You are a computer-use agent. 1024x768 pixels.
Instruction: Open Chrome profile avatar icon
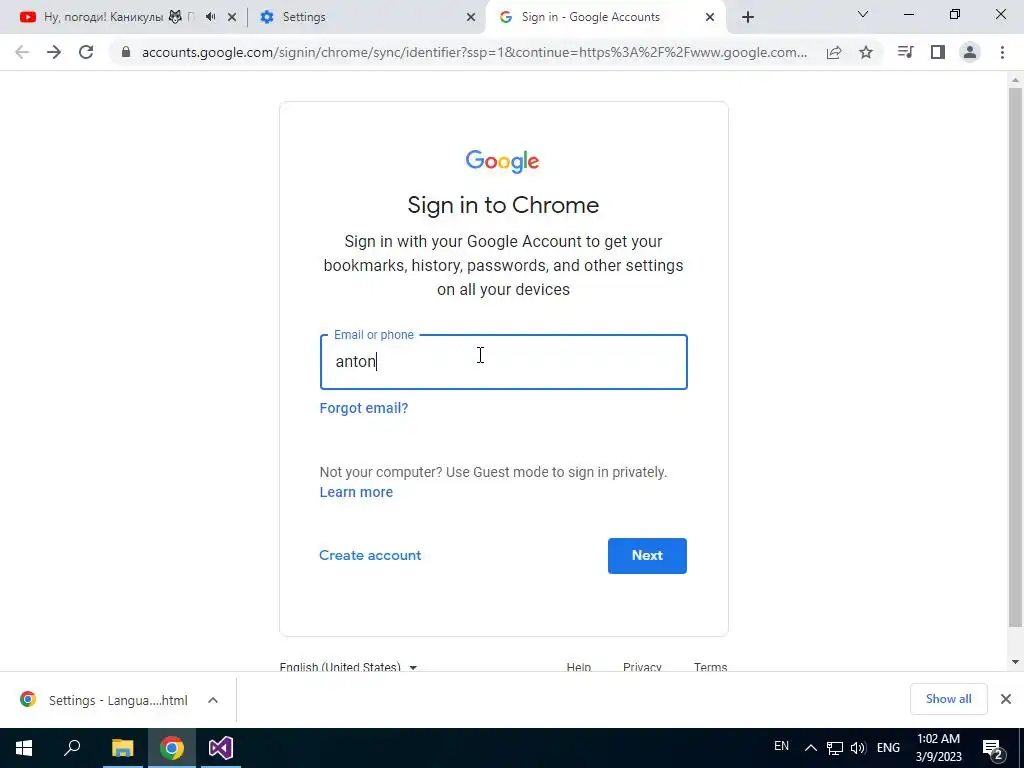(970, 52)
